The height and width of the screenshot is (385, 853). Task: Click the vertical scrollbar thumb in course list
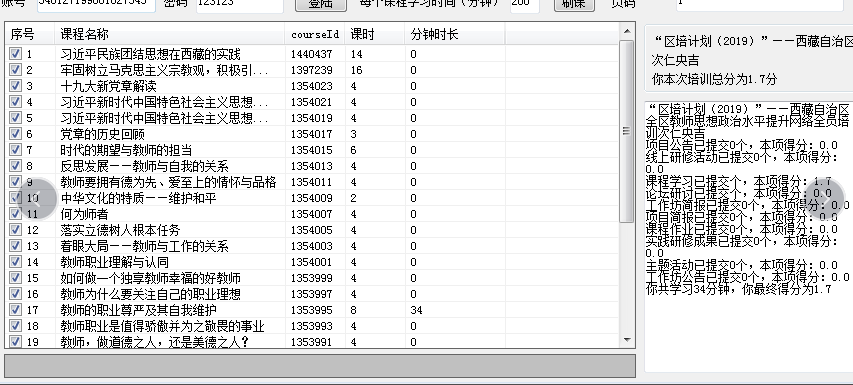[627, 131]
